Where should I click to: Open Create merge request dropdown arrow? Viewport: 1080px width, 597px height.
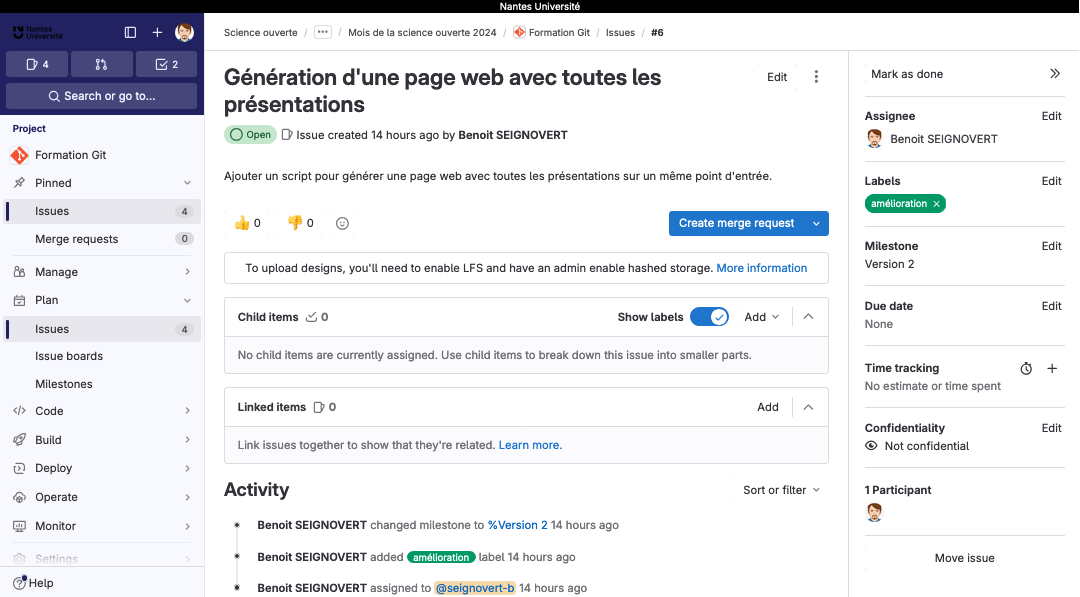click(x=816, y=223)
